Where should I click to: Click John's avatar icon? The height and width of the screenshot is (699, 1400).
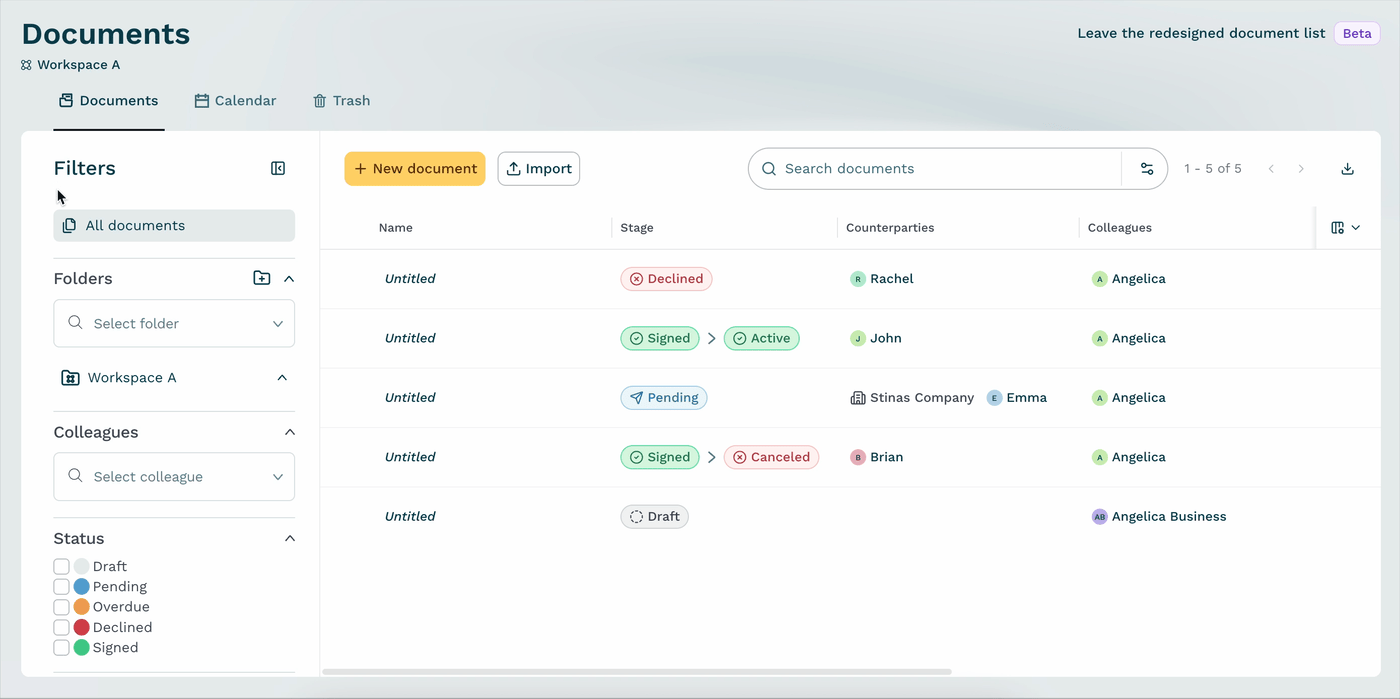(x=857, y=338)
